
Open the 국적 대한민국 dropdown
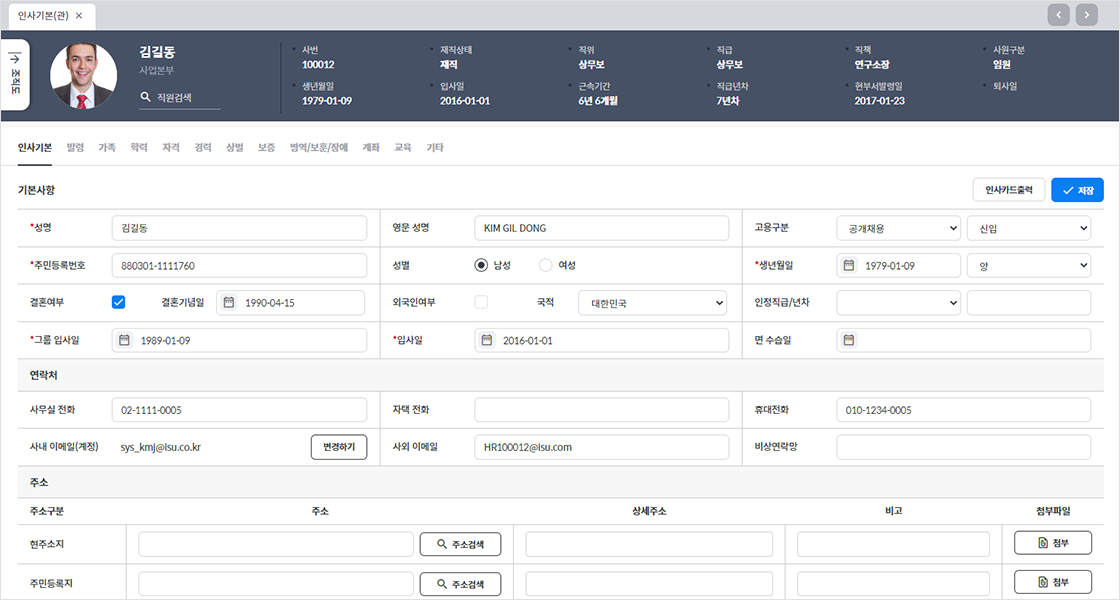[x=652, y=303]
